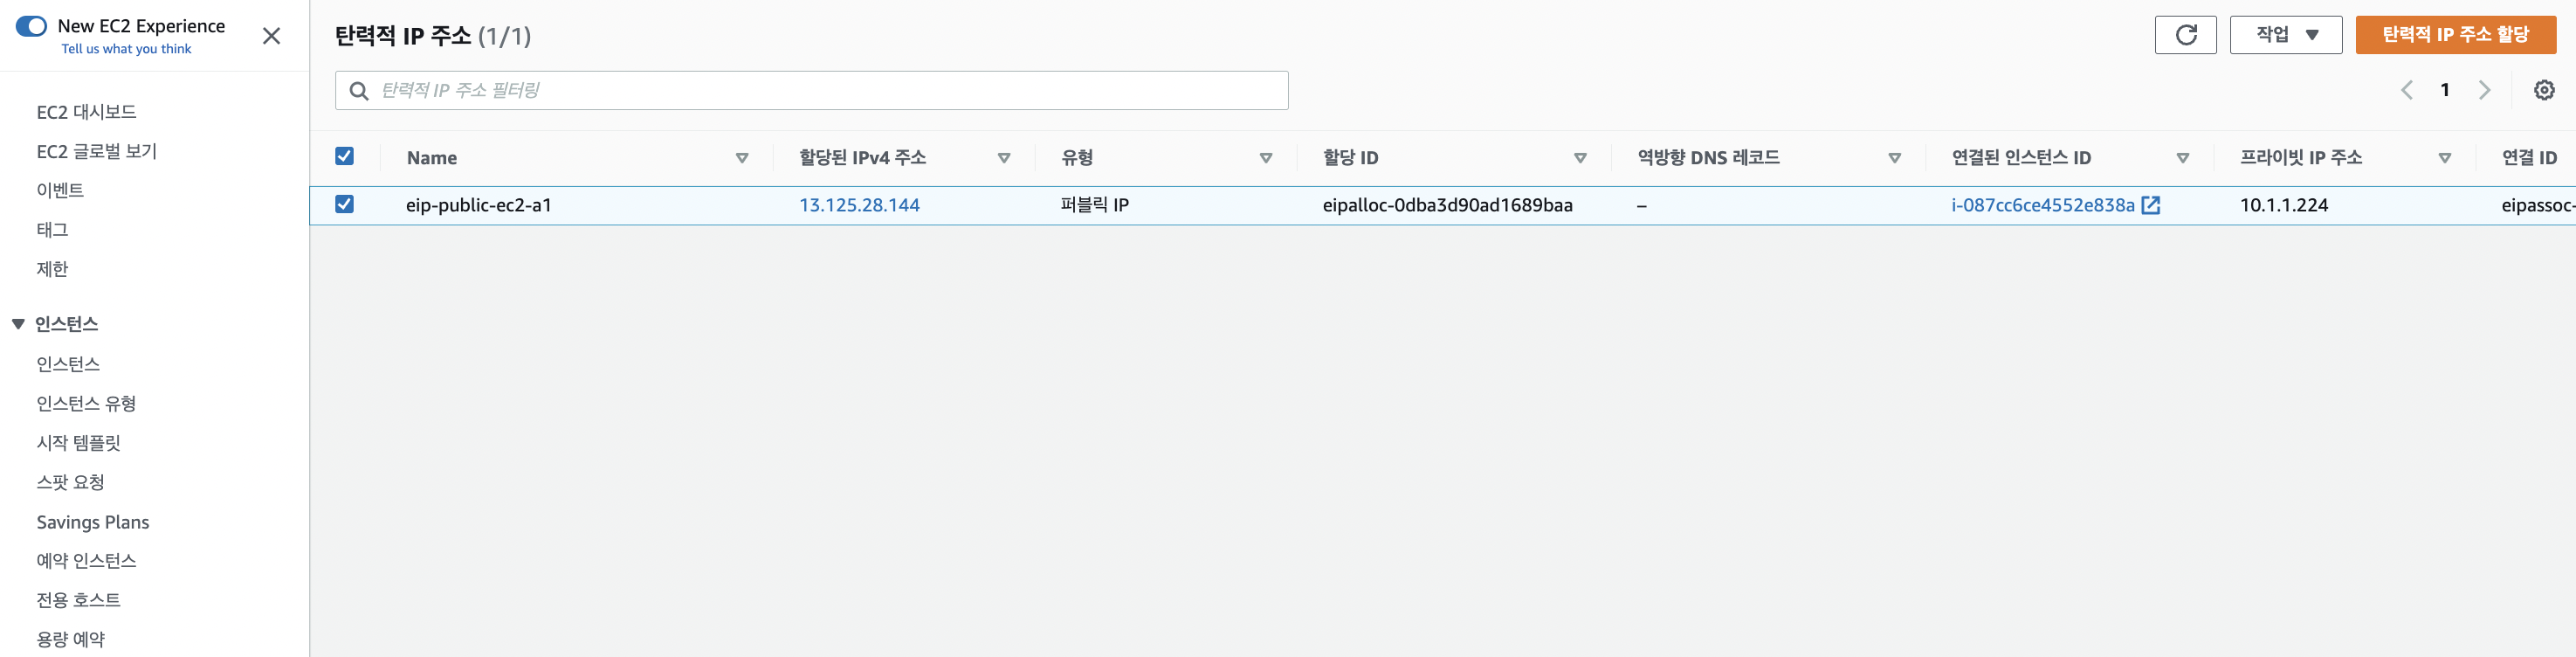Click 연결 ID column header
Screen dimensions: 2576x657
[x=2529, y=158]
